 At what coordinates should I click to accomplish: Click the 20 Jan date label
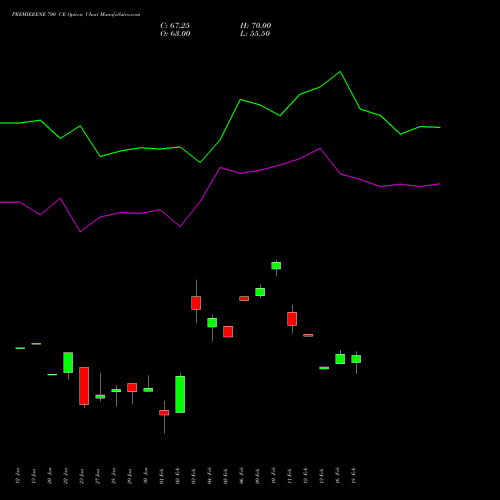[50, 476]
